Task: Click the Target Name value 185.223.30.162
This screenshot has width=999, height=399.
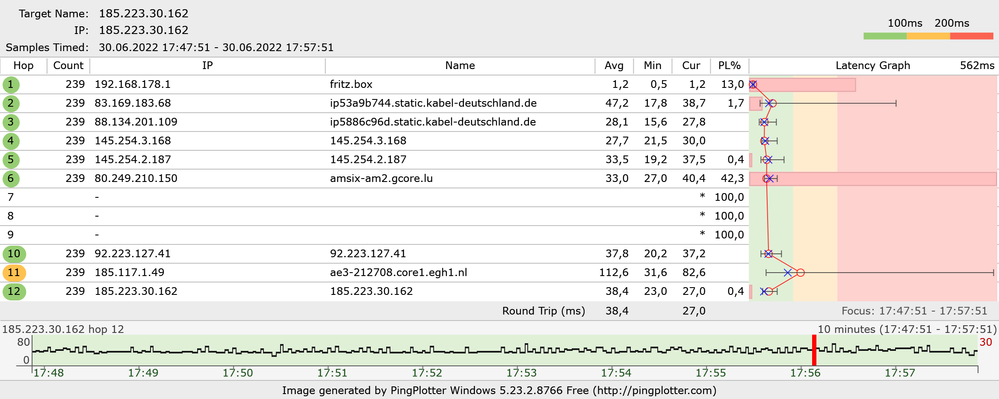Action: pos(143,13)
